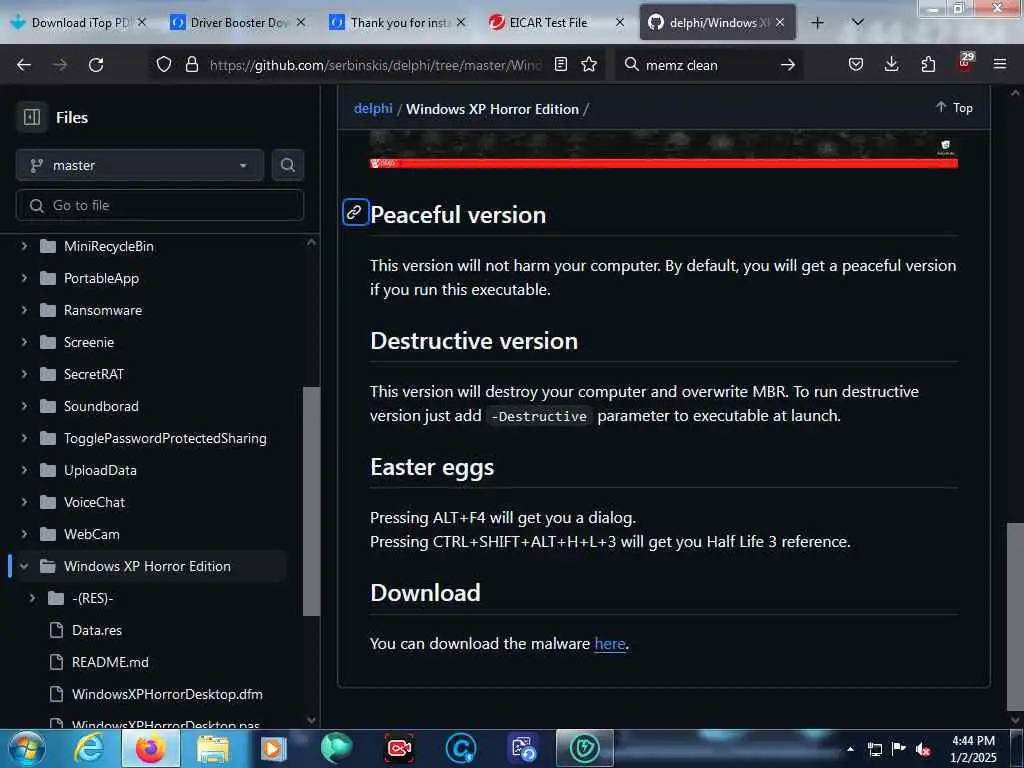The image size is (1024, 768).
Task: Click the main page scrollbar thumb
Action: (1015, 617)
